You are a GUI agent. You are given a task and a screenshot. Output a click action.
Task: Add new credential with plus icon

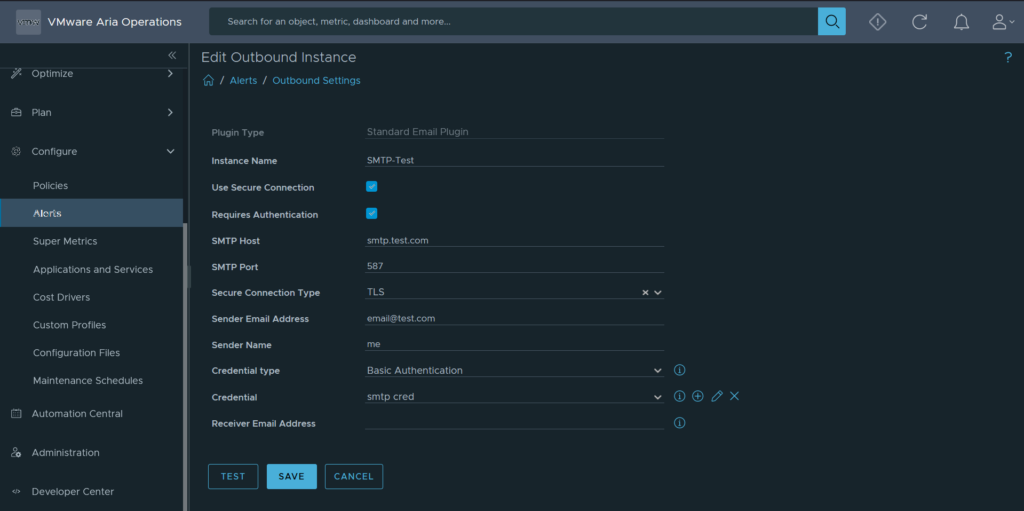coord(697,396)
